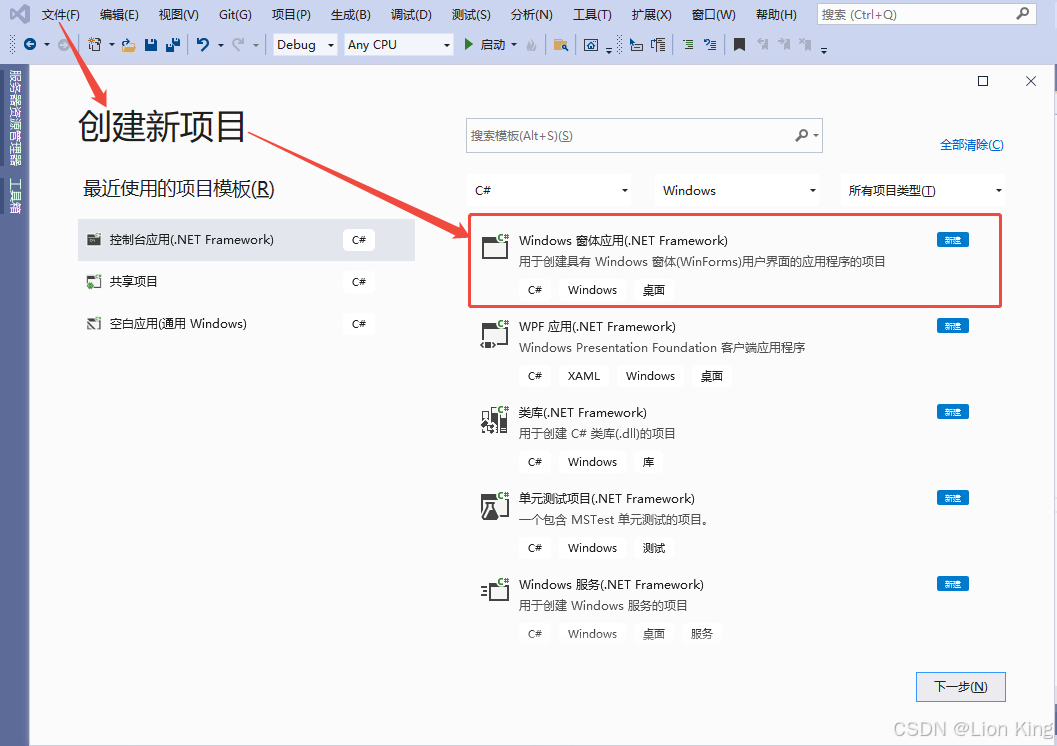Click the 测试 tag under unit test template

653,548
